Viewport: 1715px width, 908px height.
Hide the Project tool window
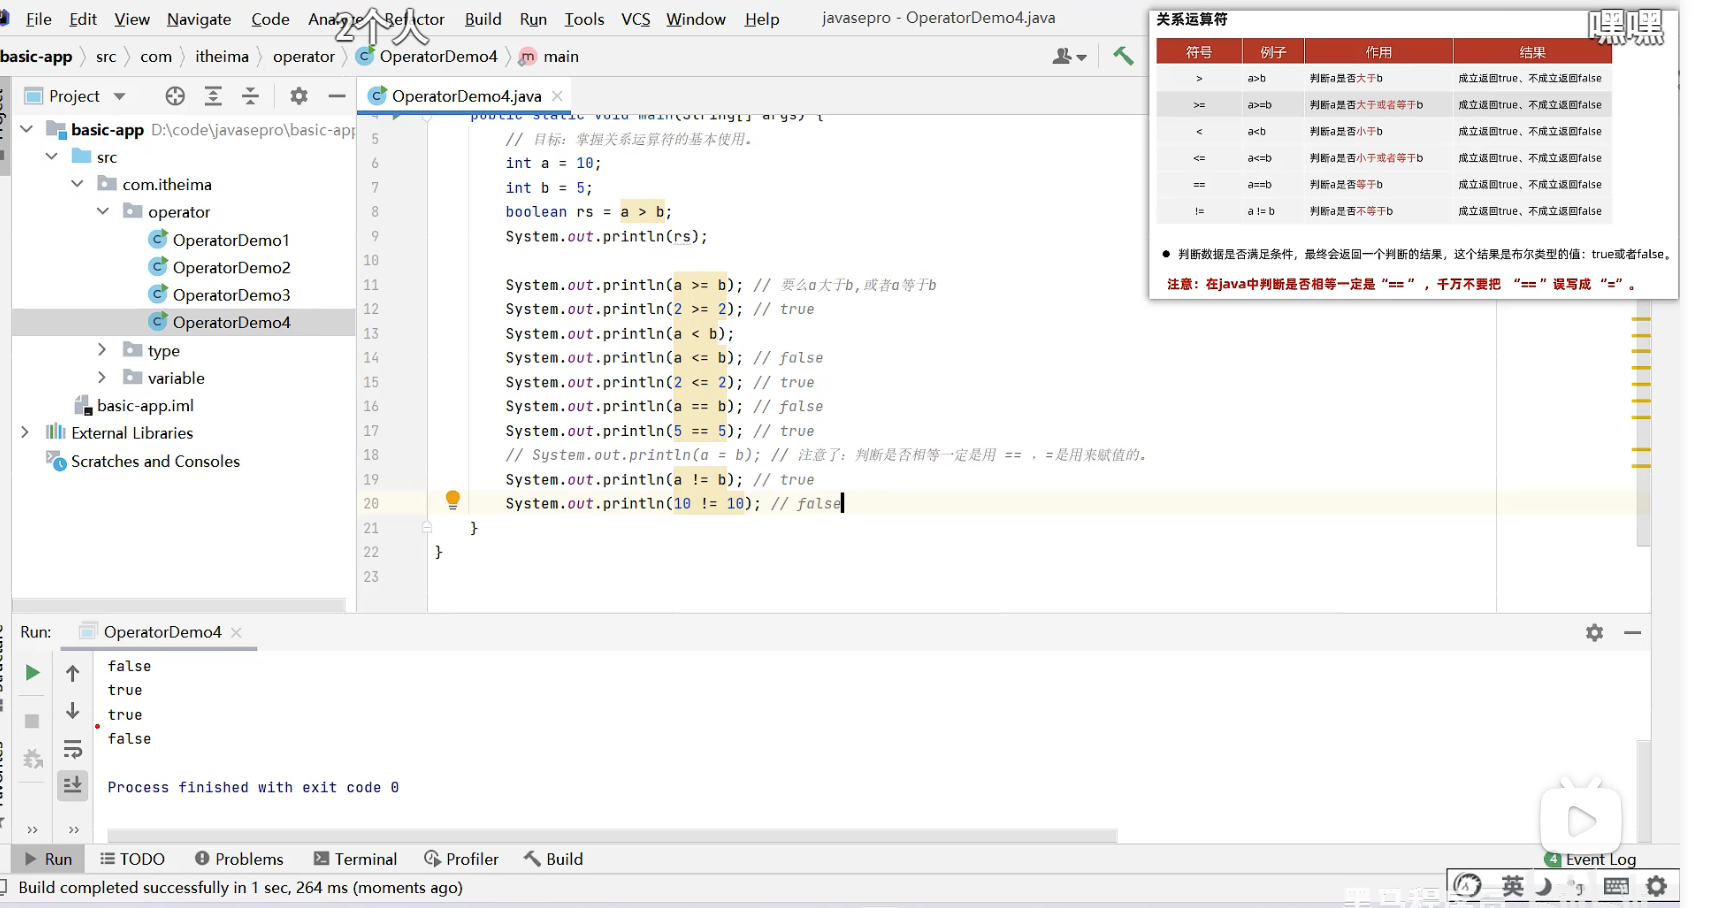coord(336,96)
